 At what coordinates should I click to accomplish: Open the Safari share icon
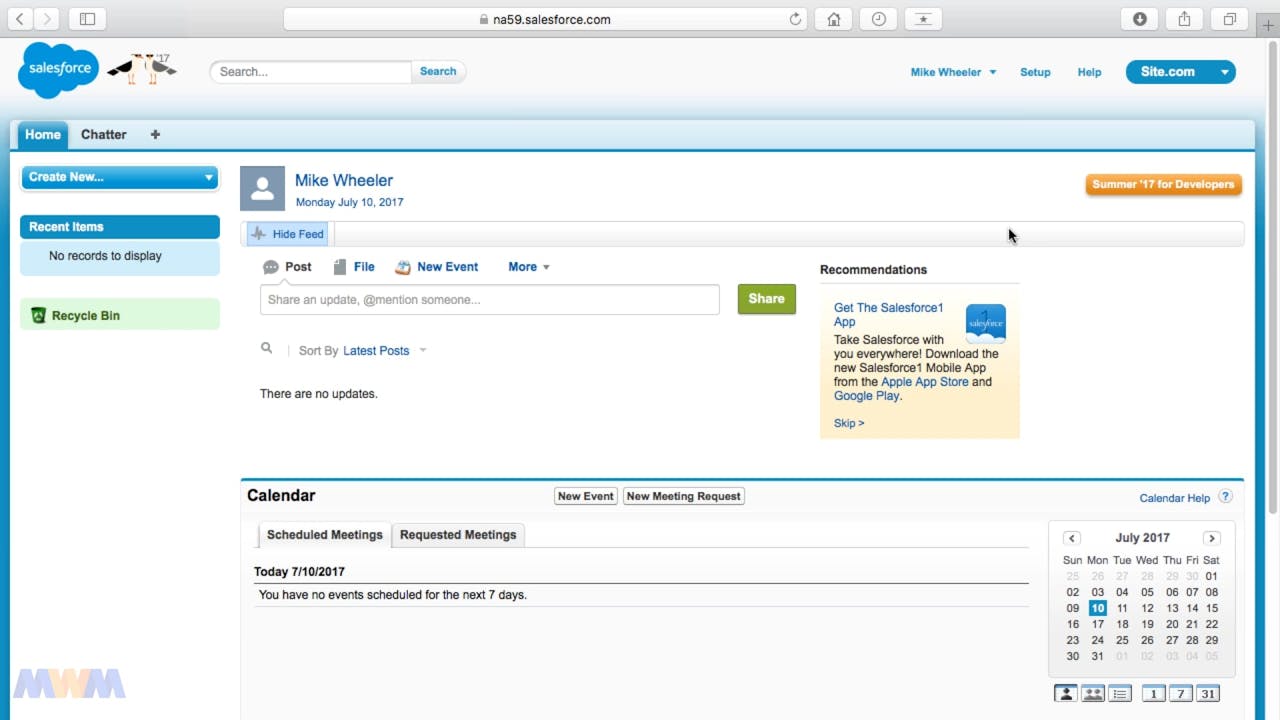1184,19
